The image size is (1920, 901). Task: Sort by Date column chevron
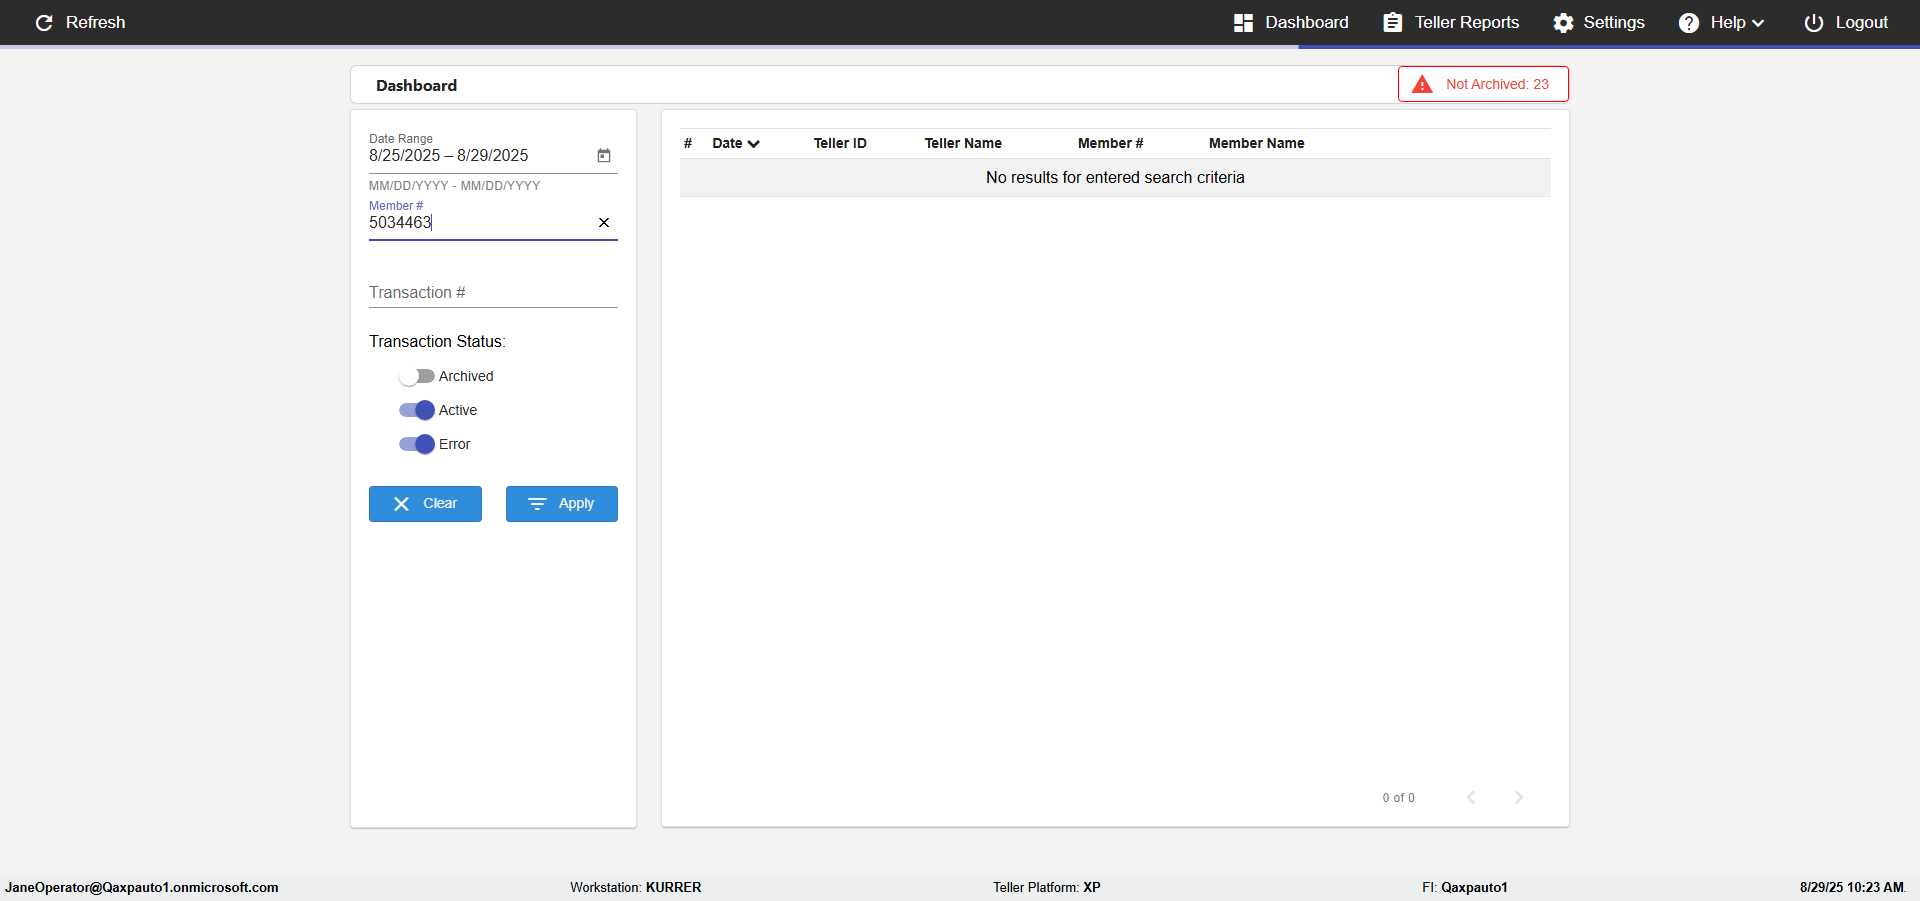(753, 144)
